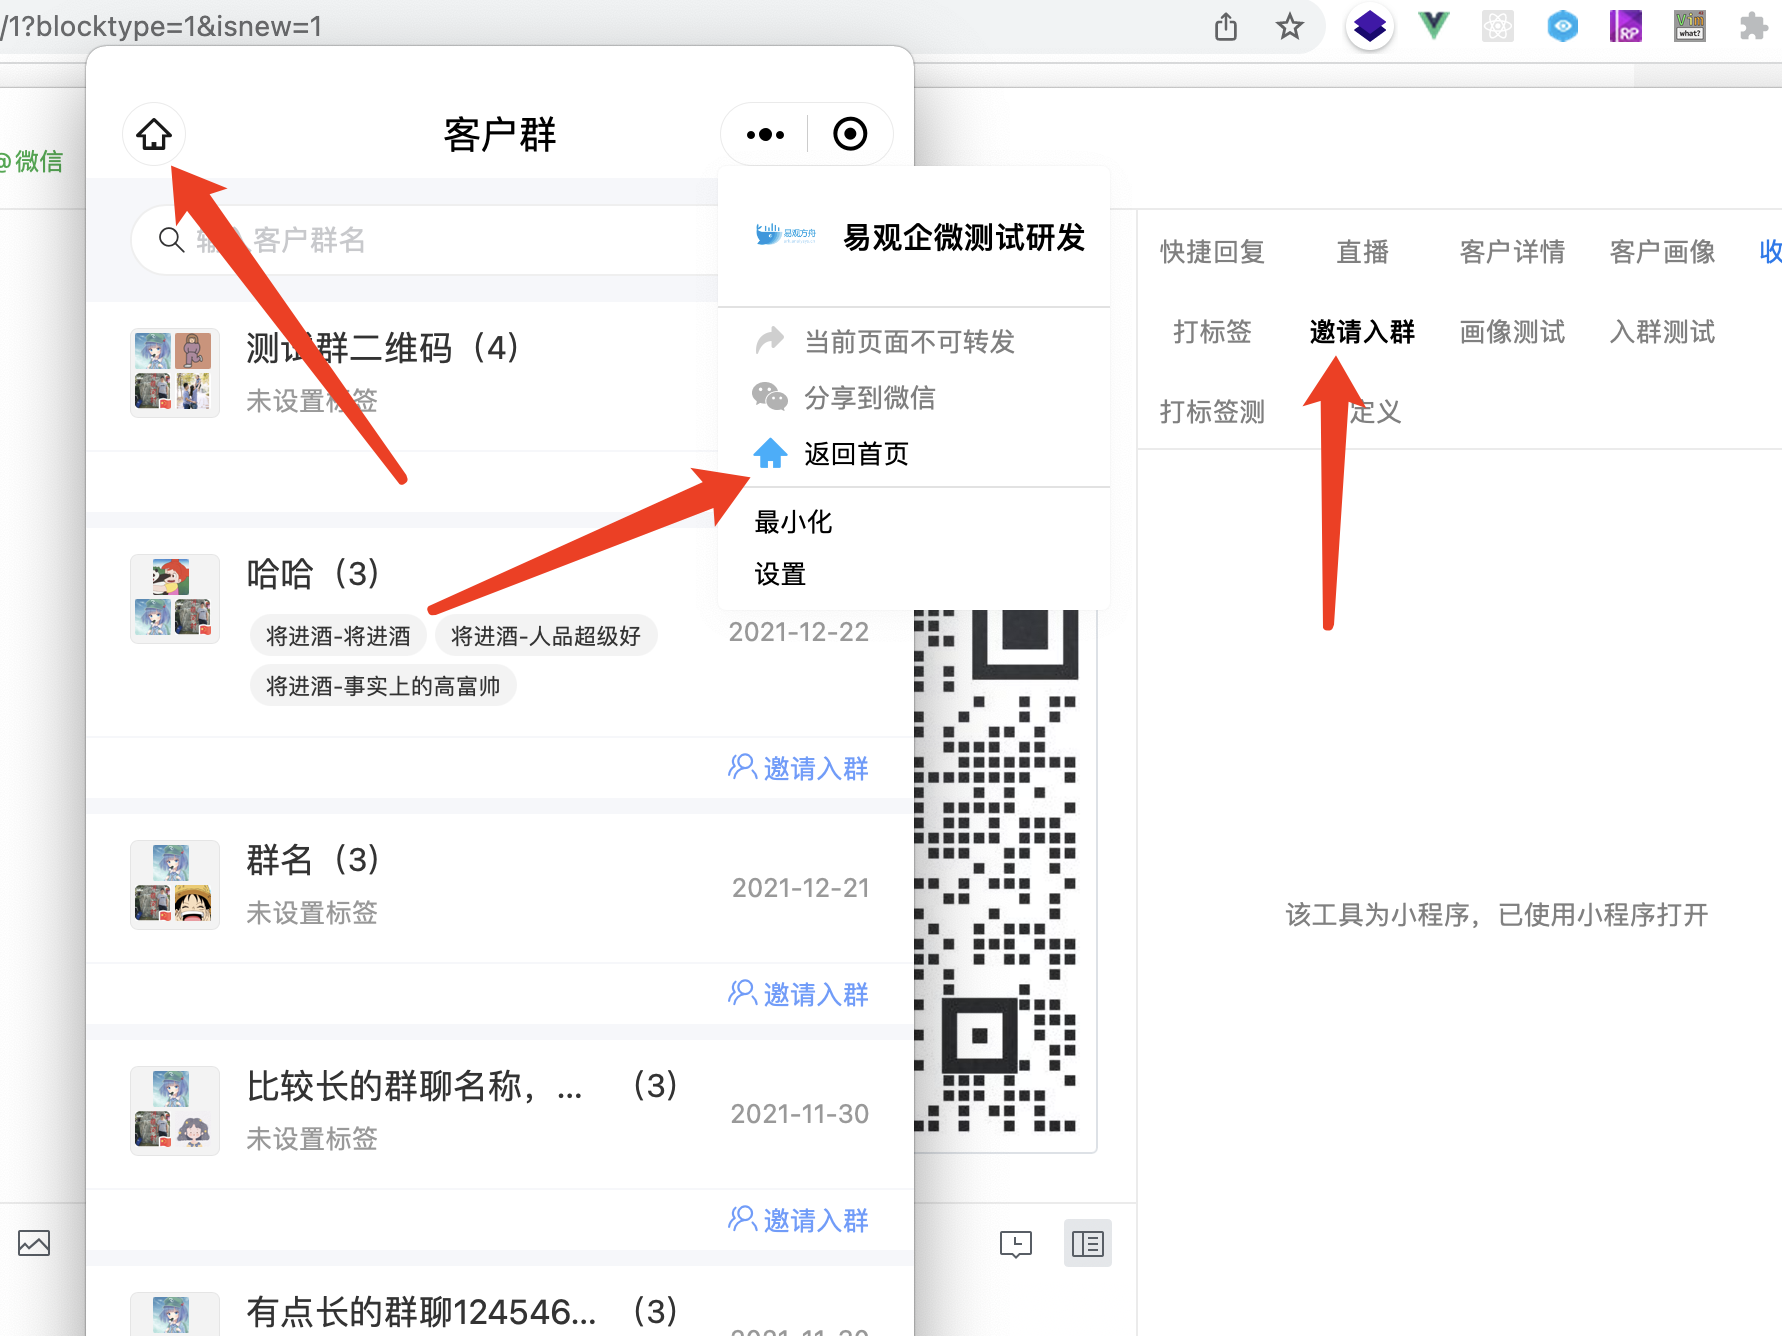This screenshot has height=1336, width=1782.
Task: Close mini program via the circle target icon
Action: pos(850,134)
